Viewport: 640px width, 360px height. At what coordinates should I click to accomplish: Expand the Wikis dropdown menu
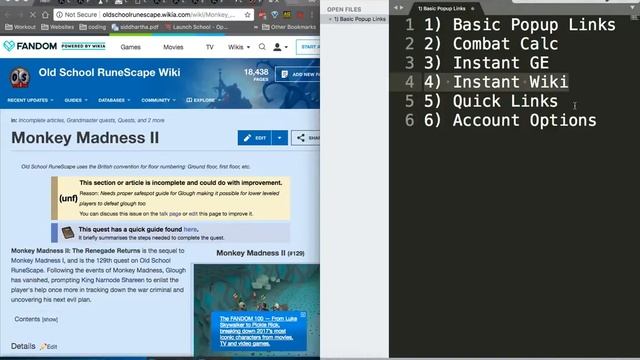[239, 47]
